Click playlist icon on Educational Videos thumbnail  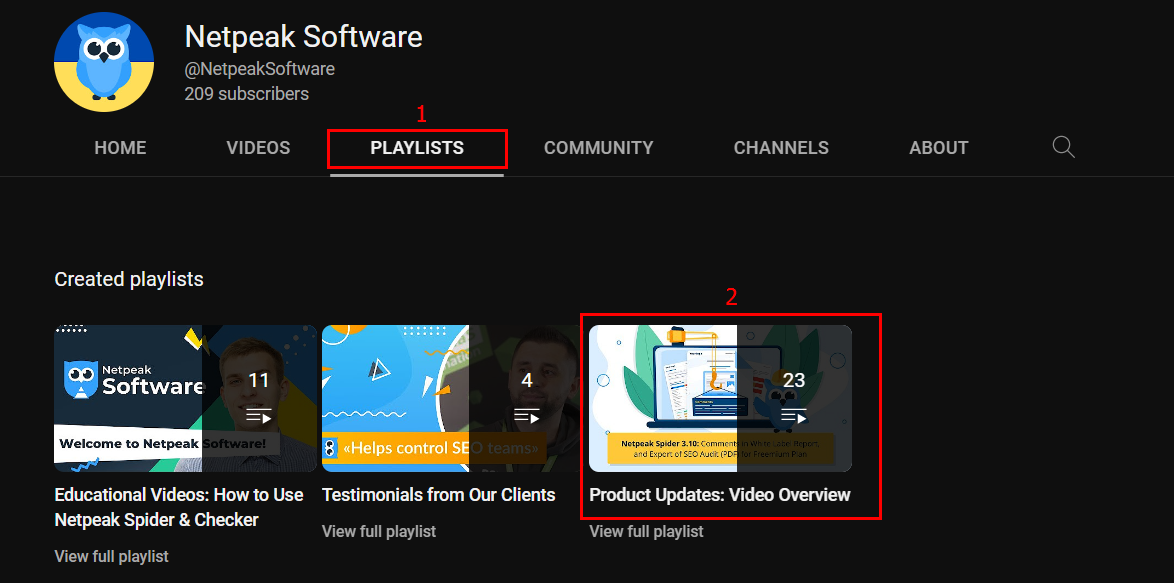pos(259,415)
